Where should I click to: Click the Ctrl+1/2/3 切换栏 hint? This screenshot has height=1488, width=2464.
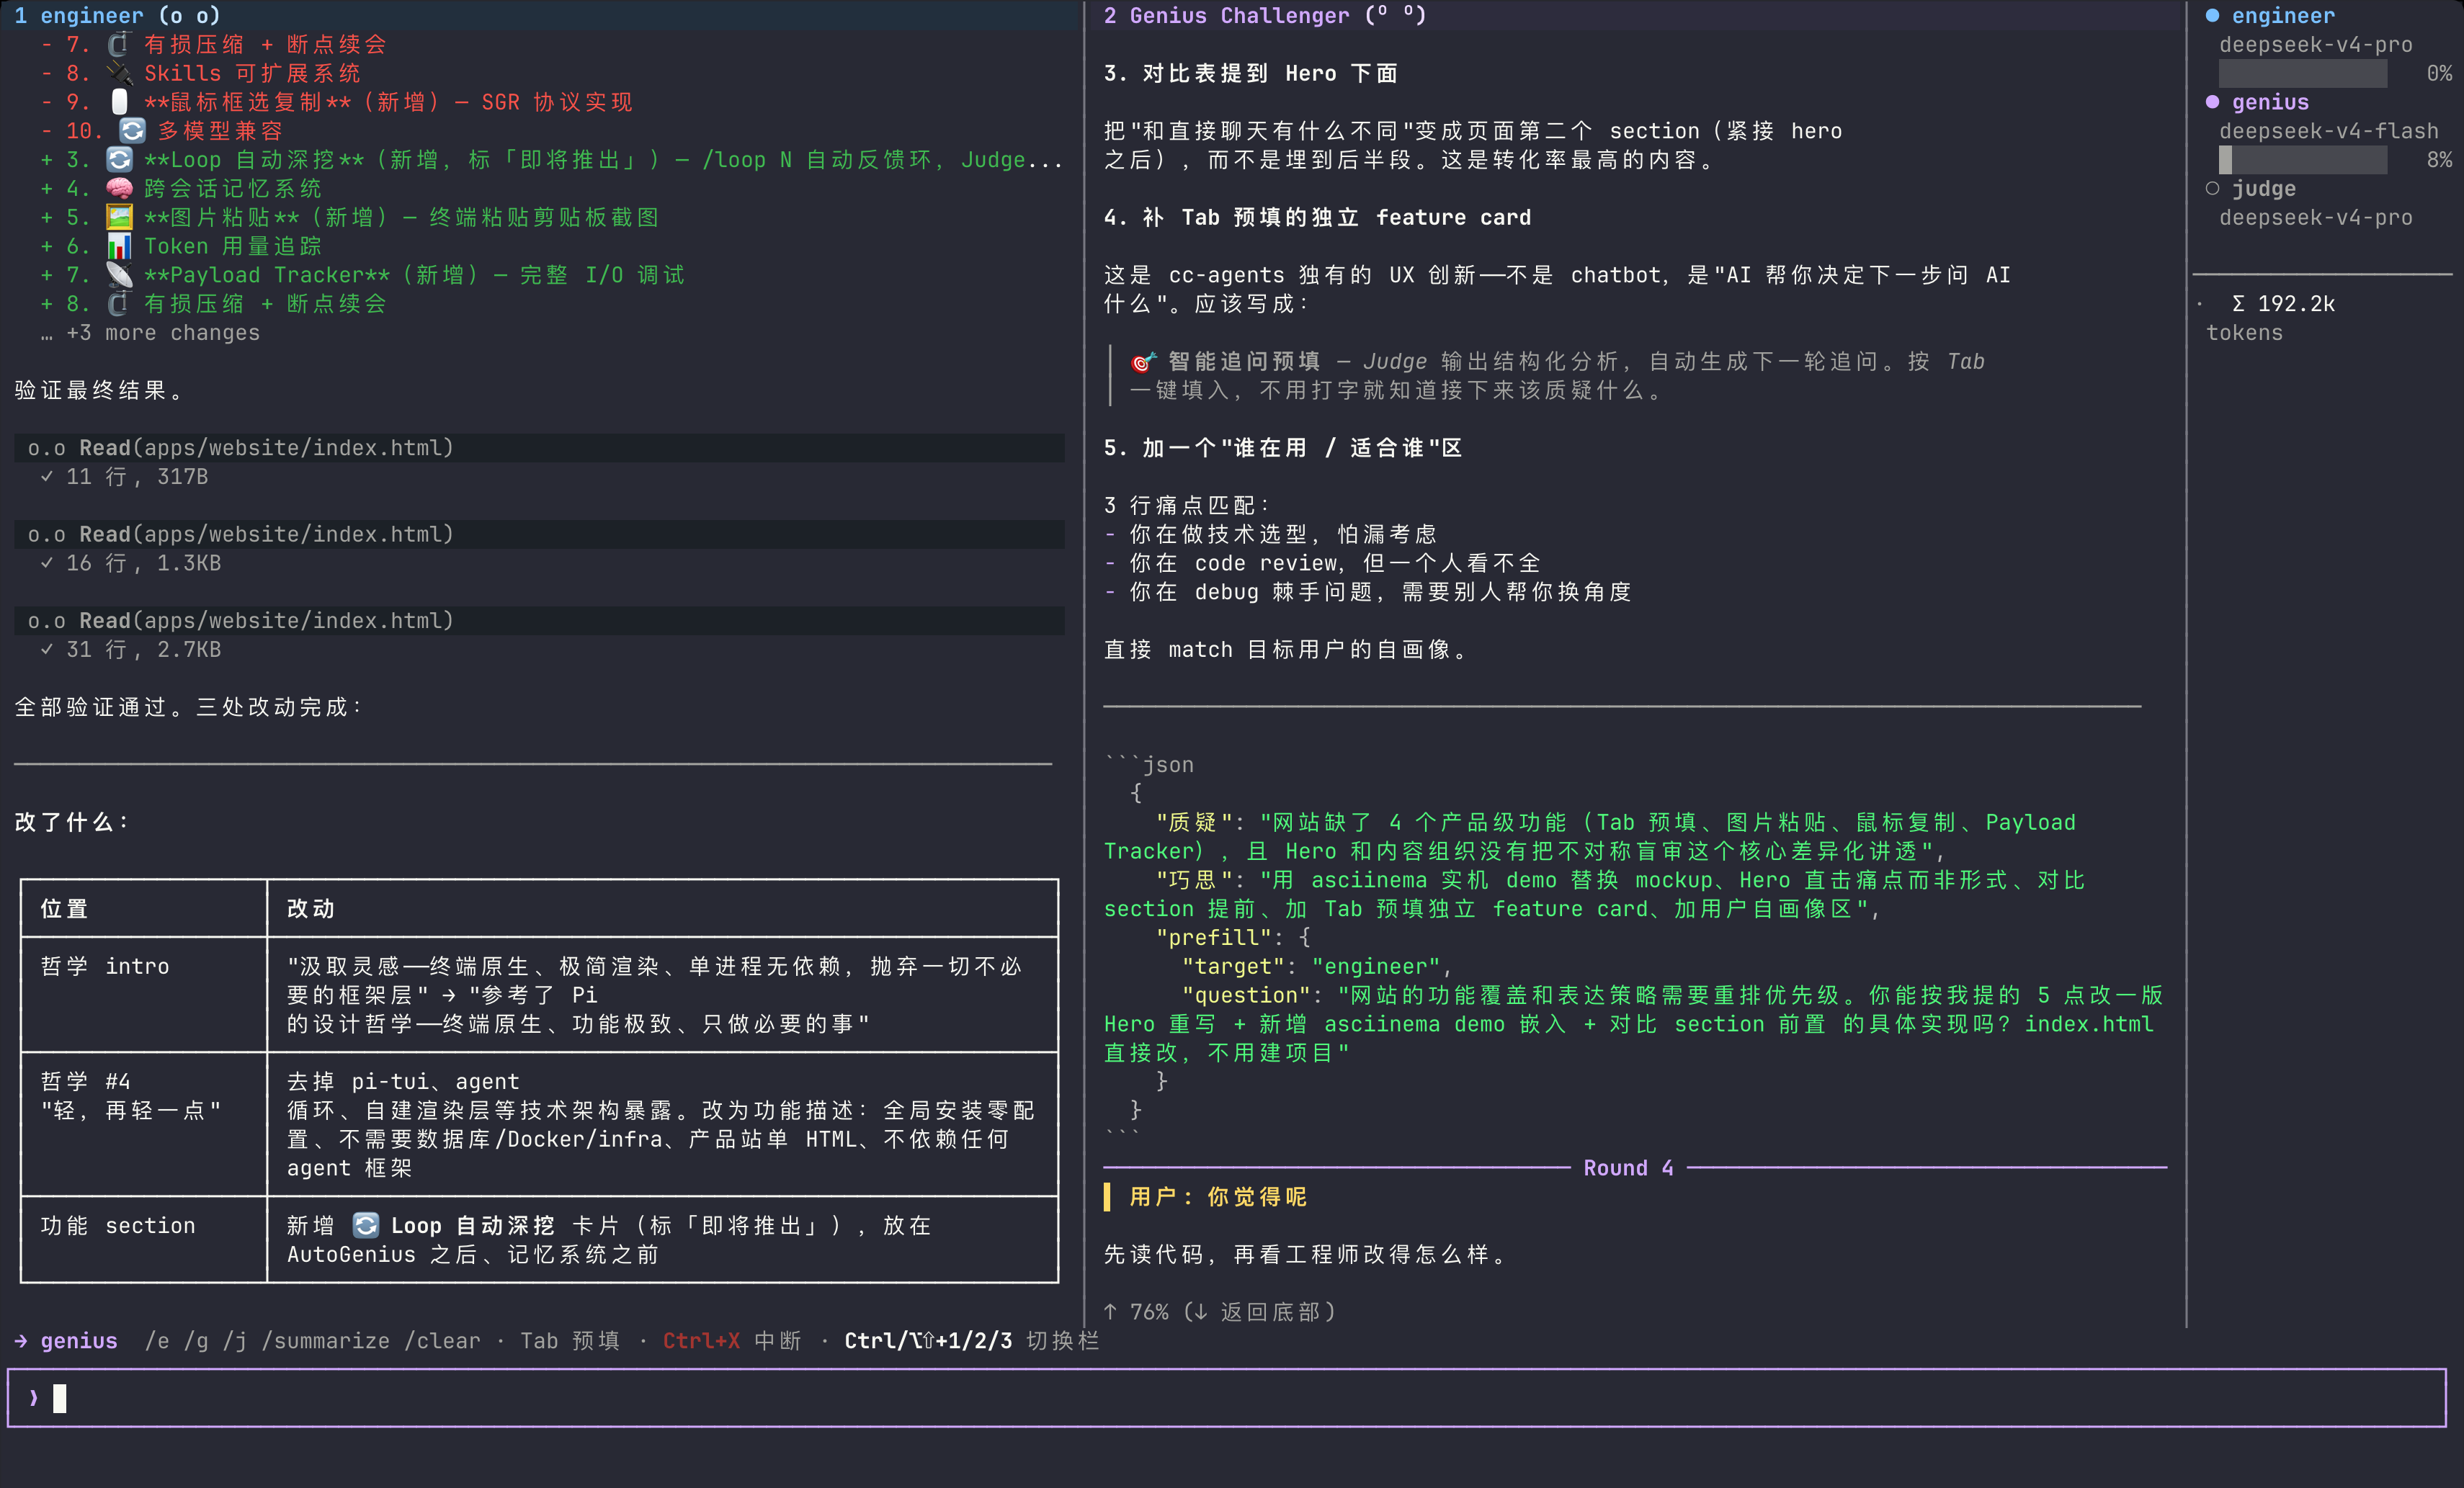pyautogui.click(x=971, y=1341)
